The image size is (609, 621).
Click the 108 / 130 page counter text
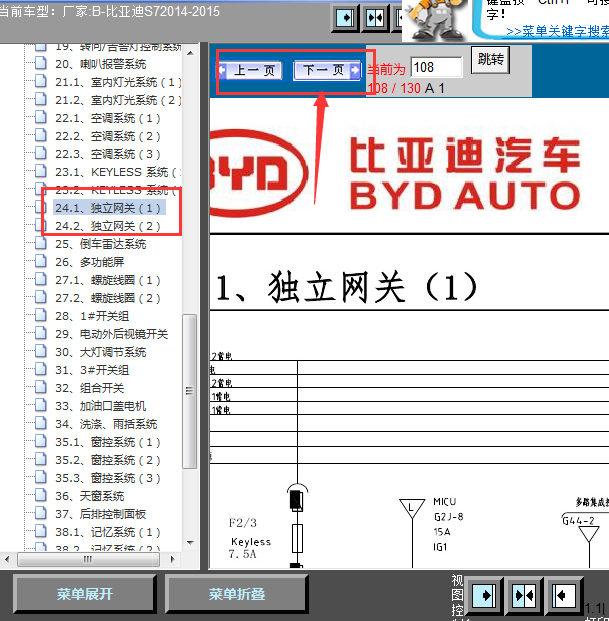coord(394,88)
